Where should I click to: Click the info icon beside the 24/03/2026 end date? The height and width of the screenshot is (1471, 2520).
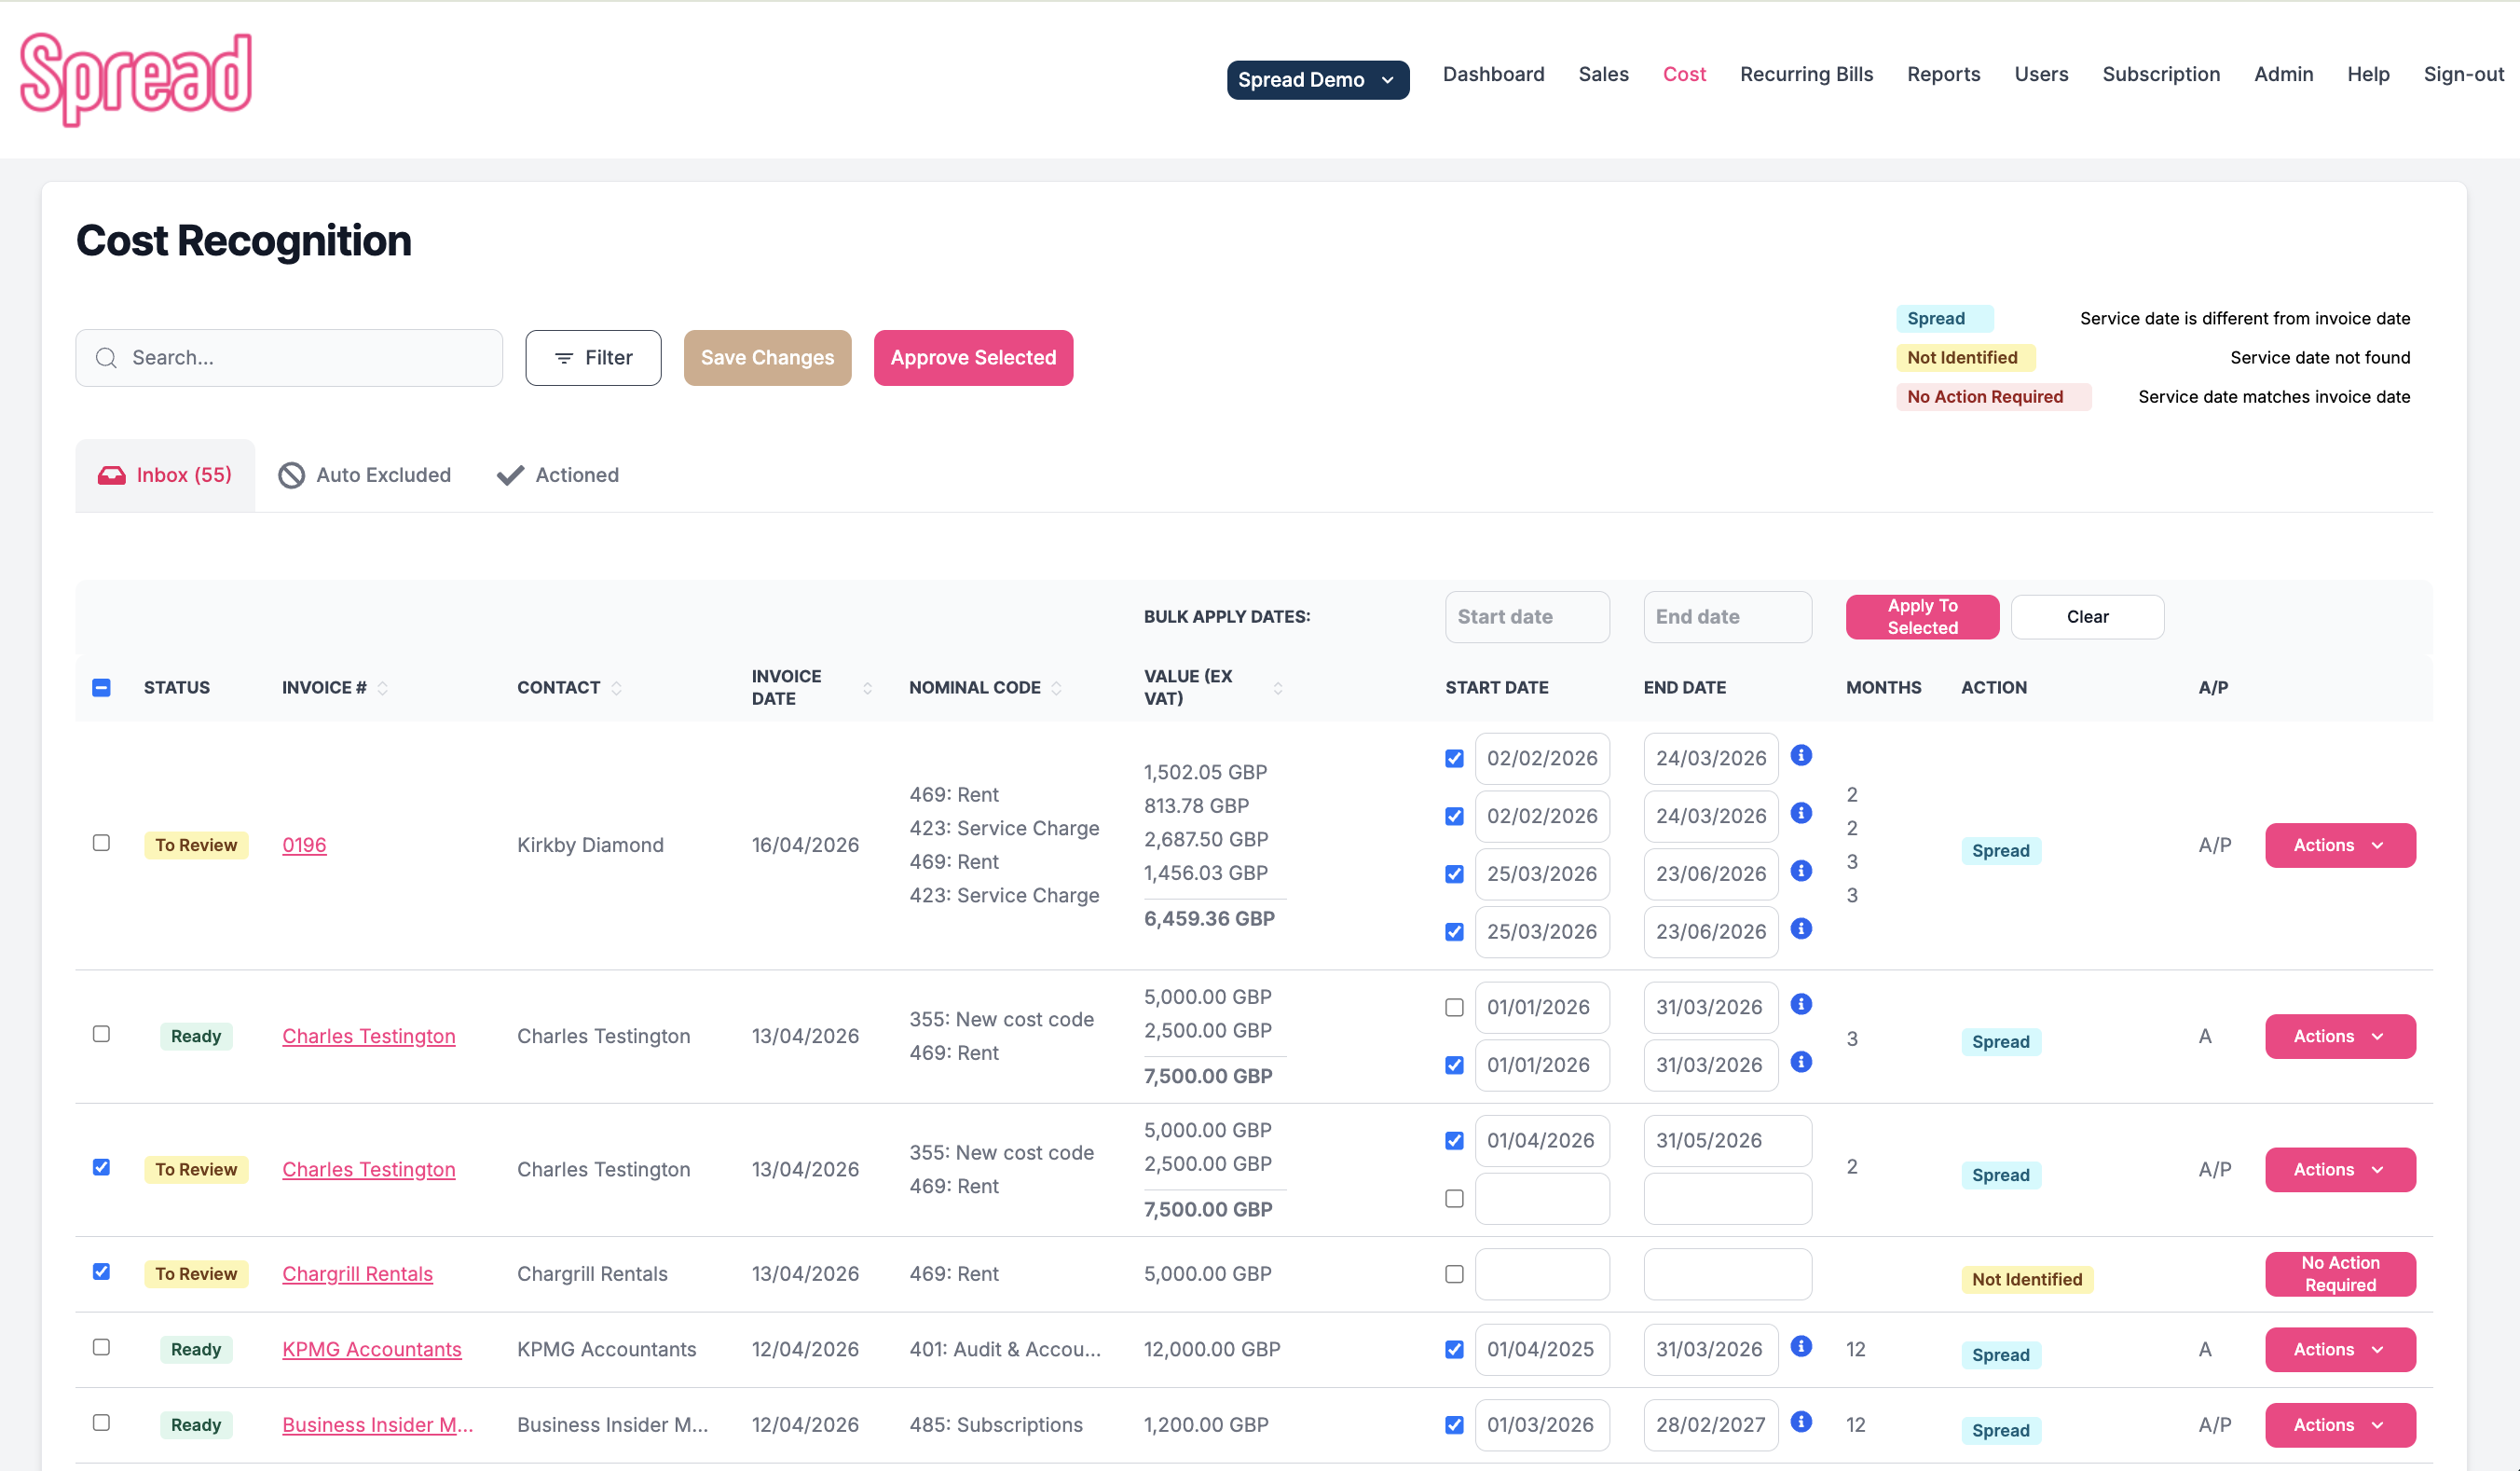click(1802, 756)
